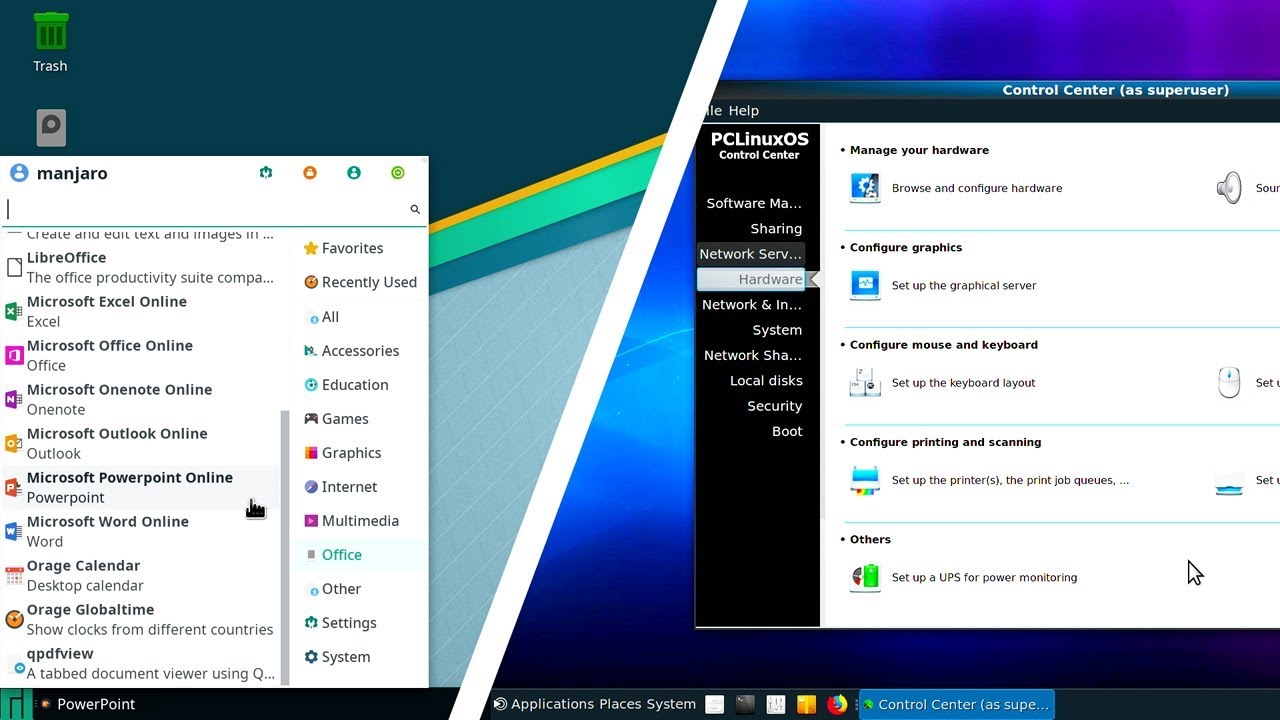Viewport: 1280px width, 720px height.
Task: Select Network Sharing in sidebar
Action: coord(753,355)
